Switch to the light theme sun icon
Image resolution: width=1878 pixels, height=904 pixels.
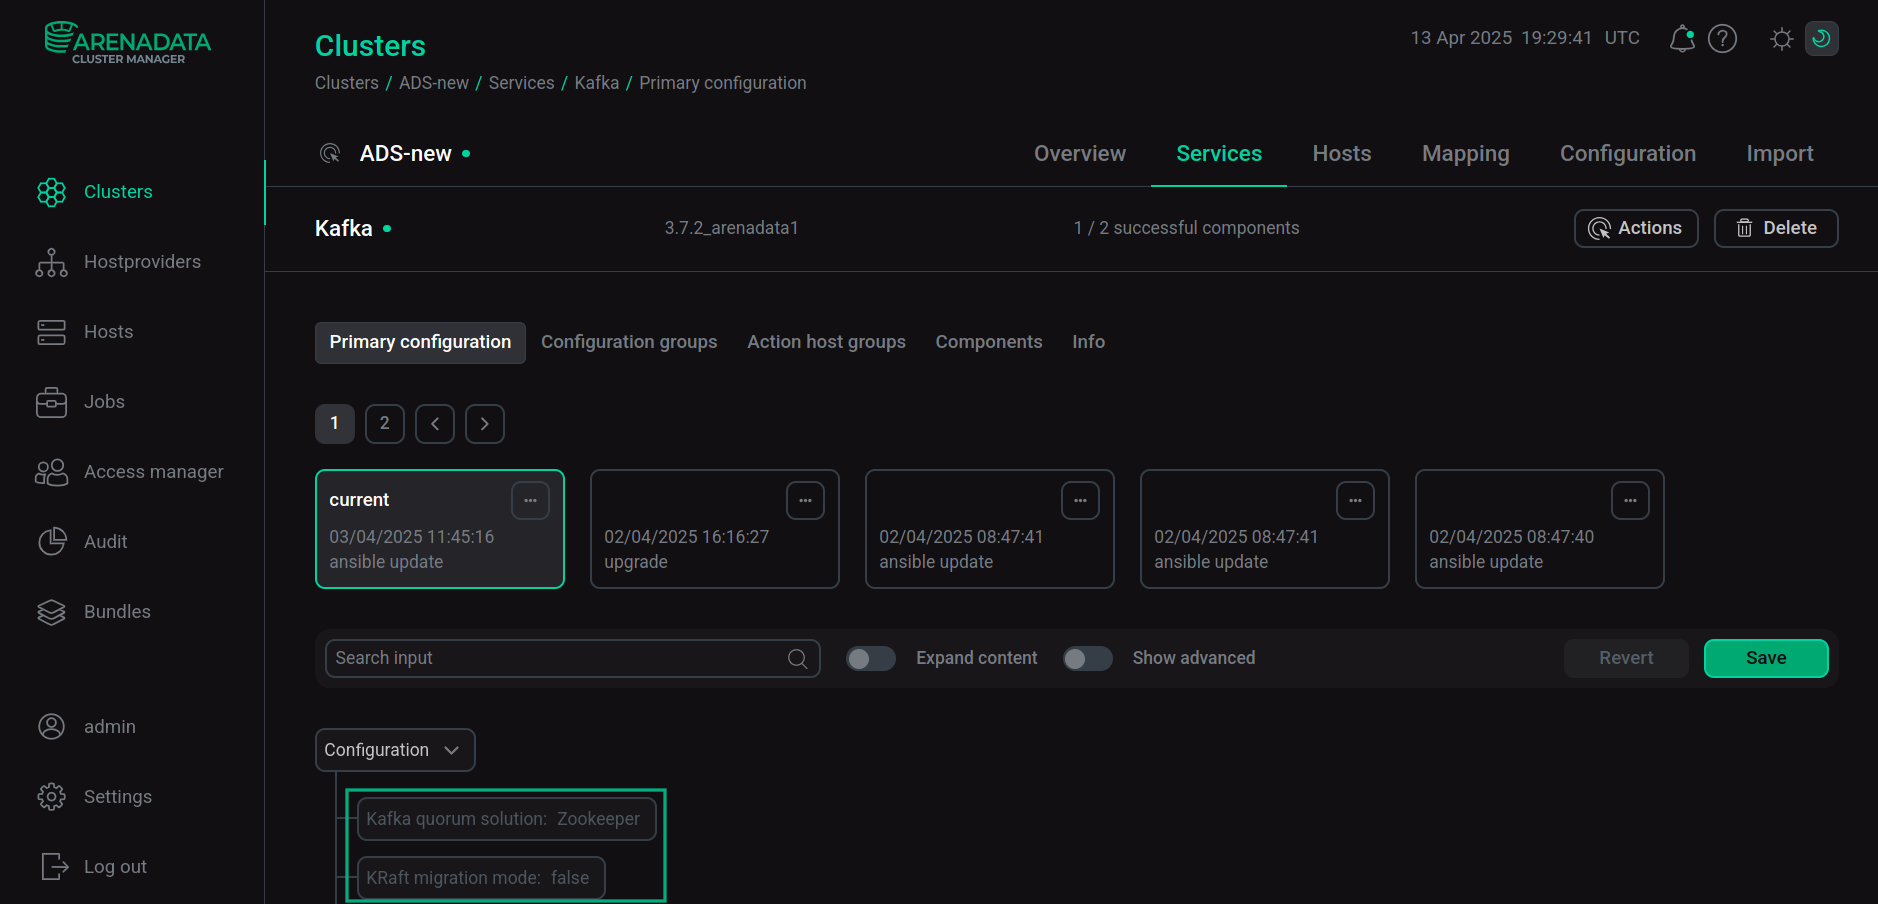1781,39
